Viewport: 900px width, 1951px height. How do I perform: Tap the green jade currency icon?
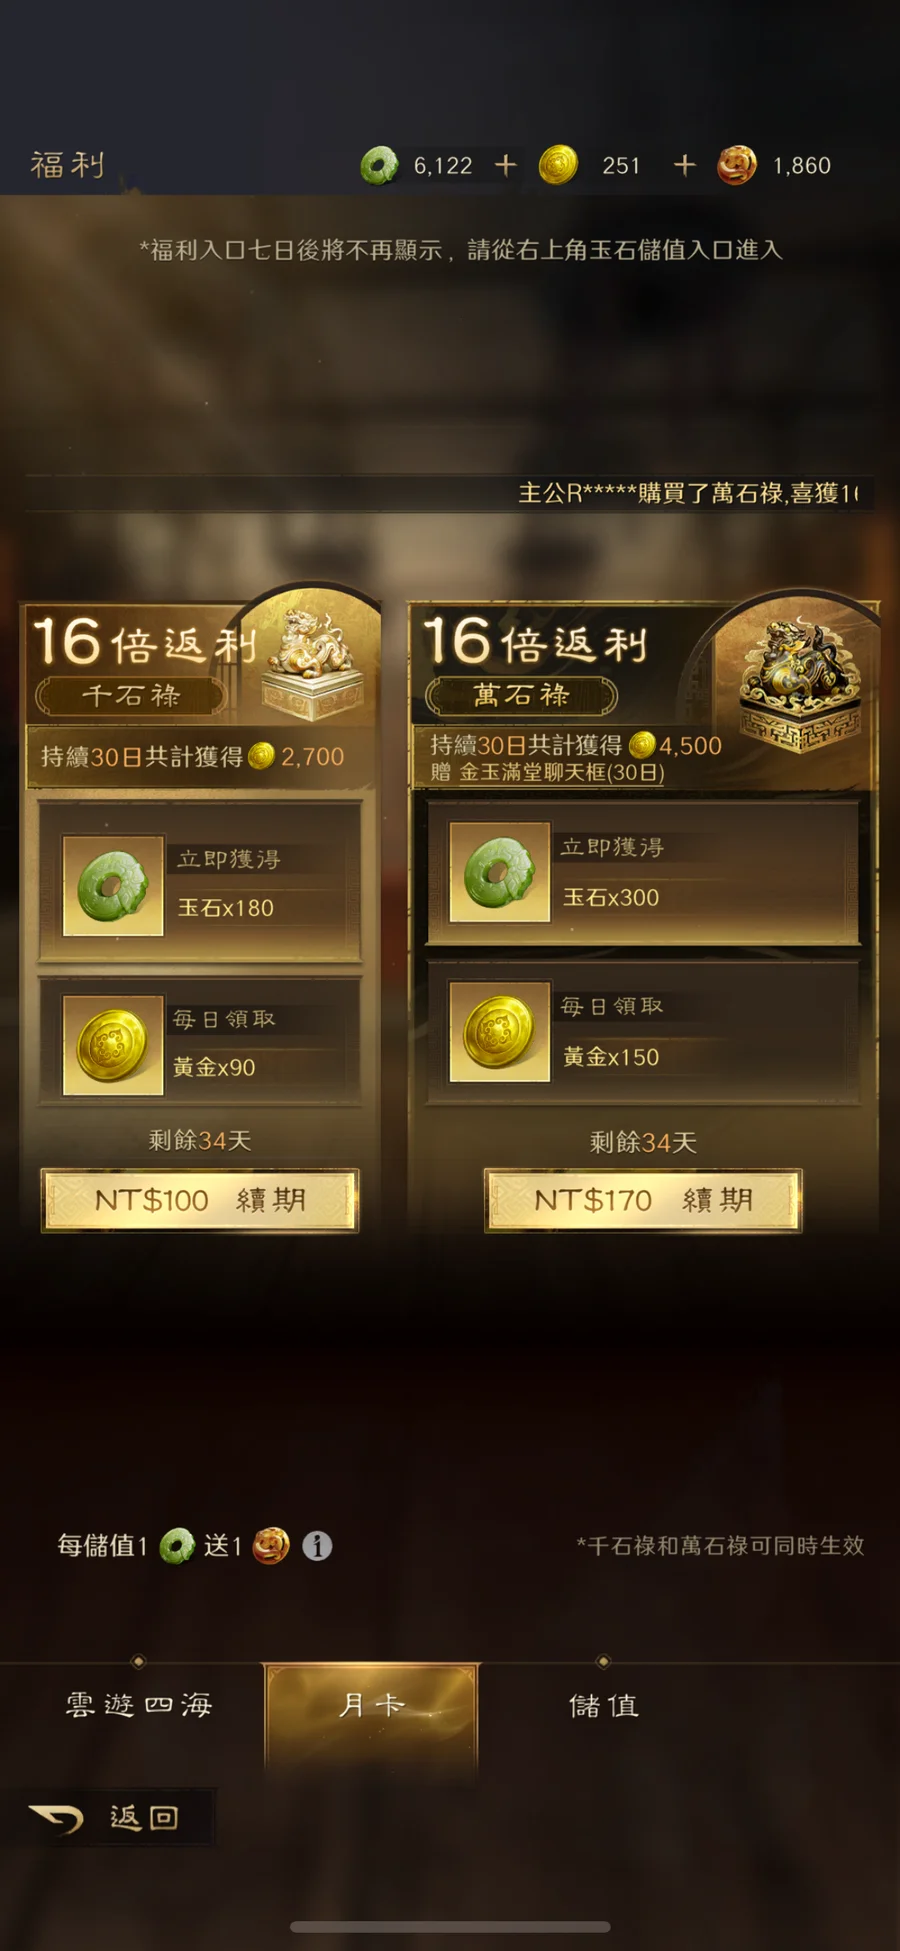click(x=379, y=165)
